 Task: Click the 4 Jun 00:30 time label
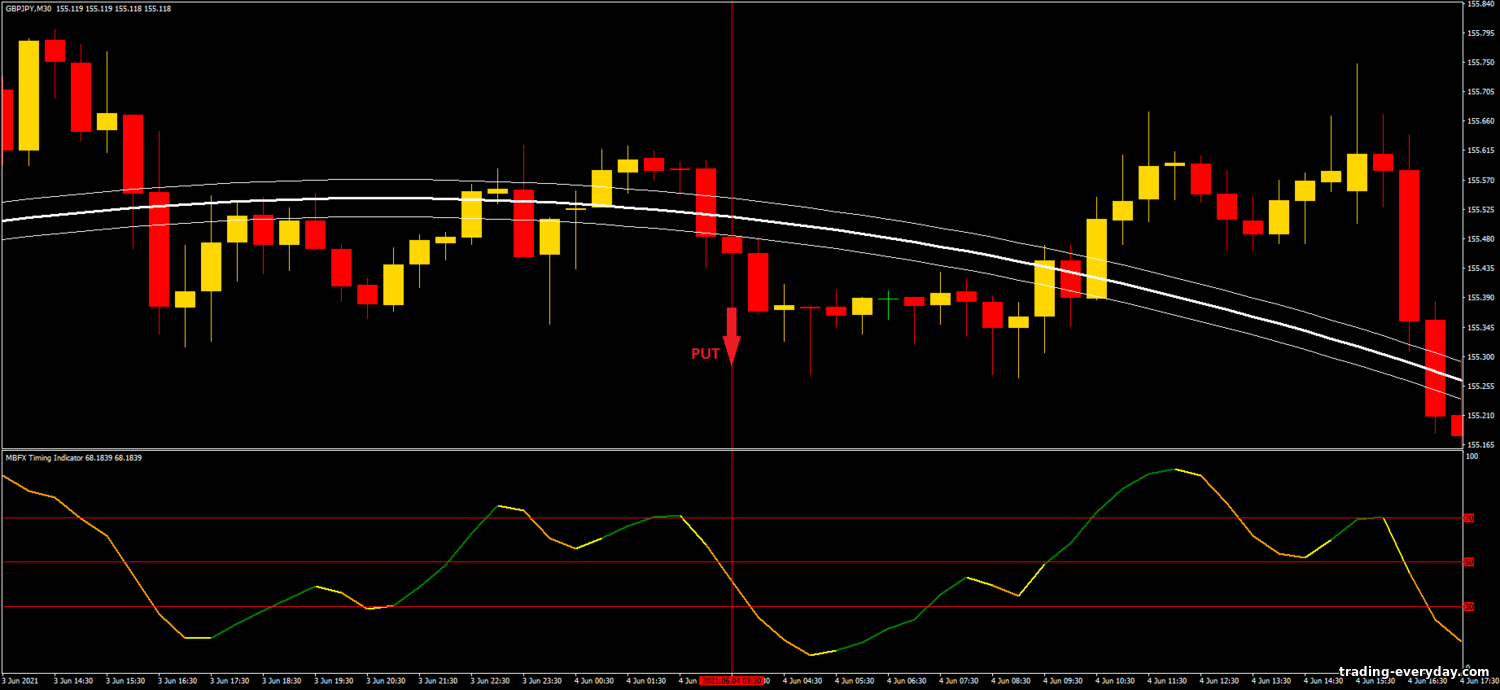[593, 681]
